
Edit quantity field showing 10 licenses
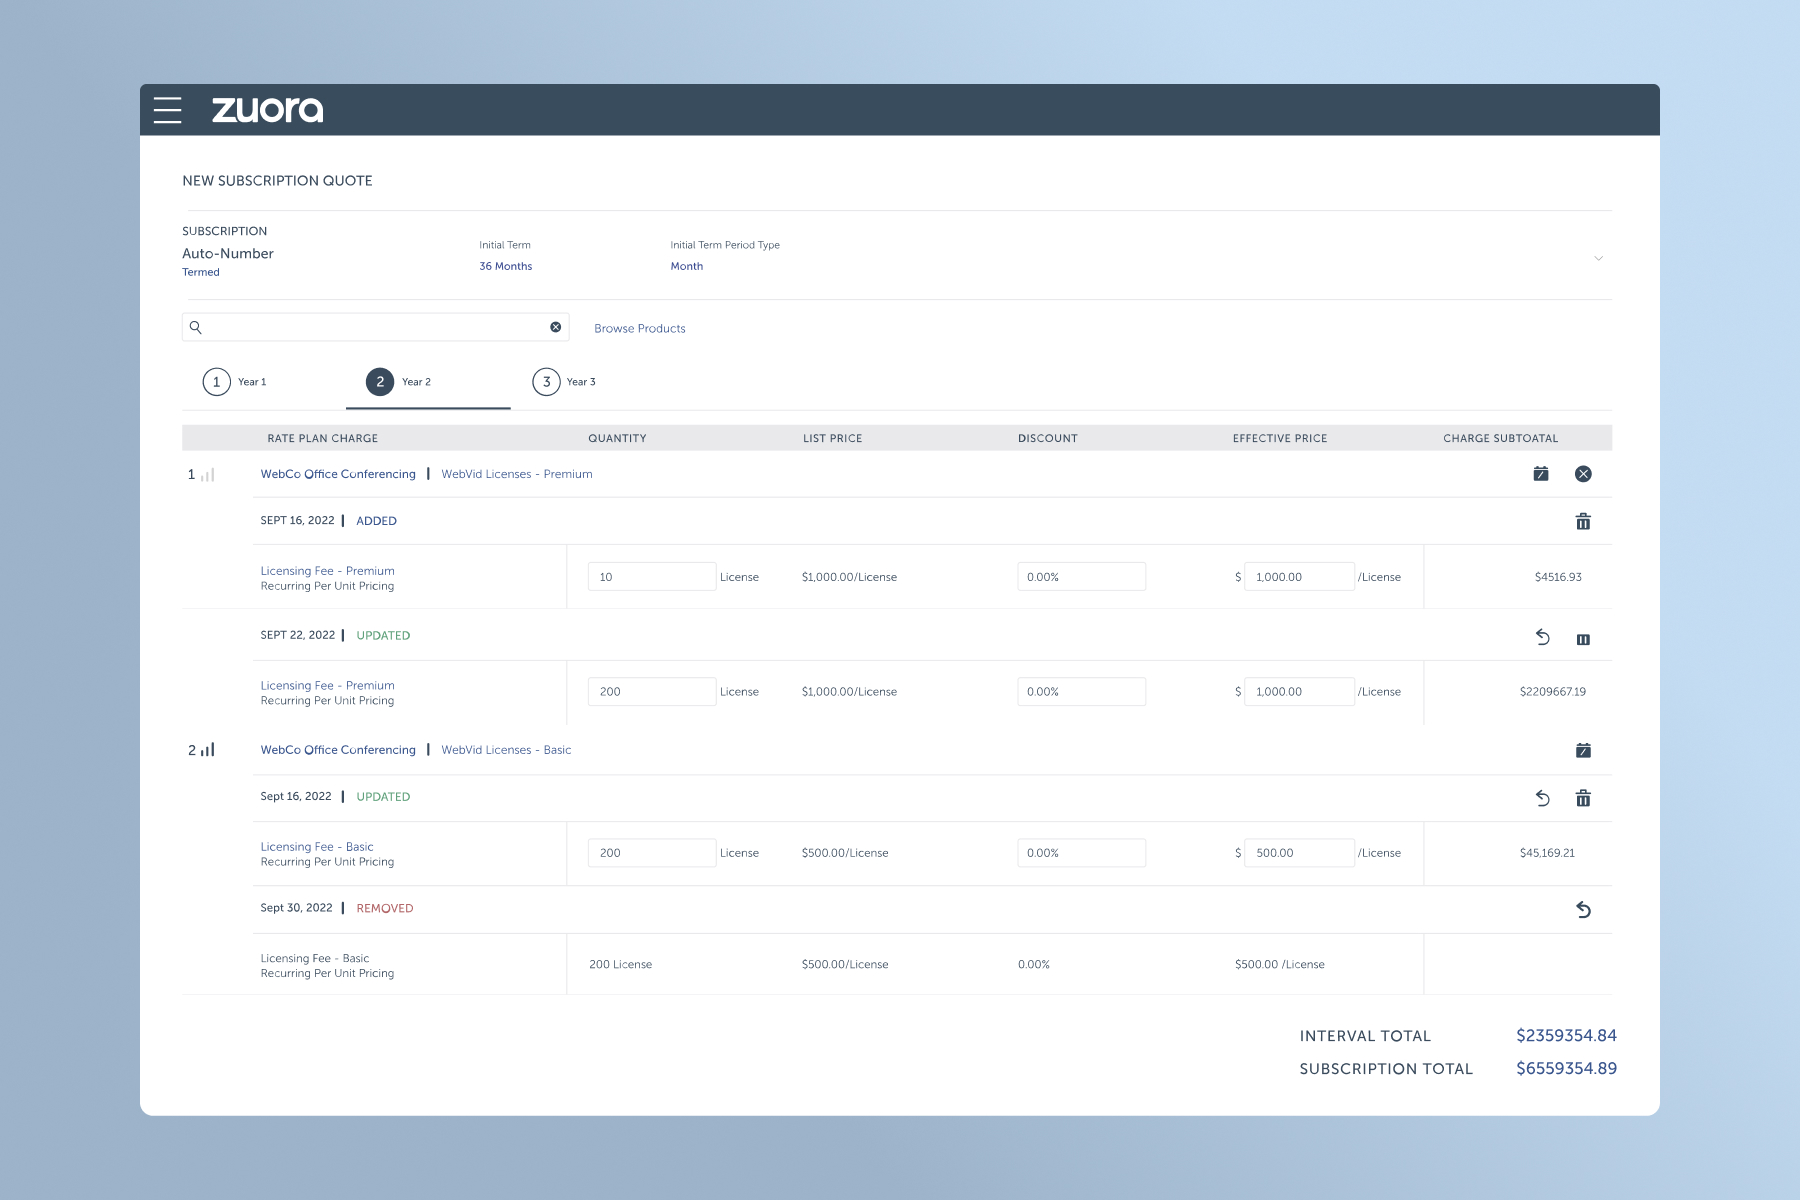[x=651, y=577]
